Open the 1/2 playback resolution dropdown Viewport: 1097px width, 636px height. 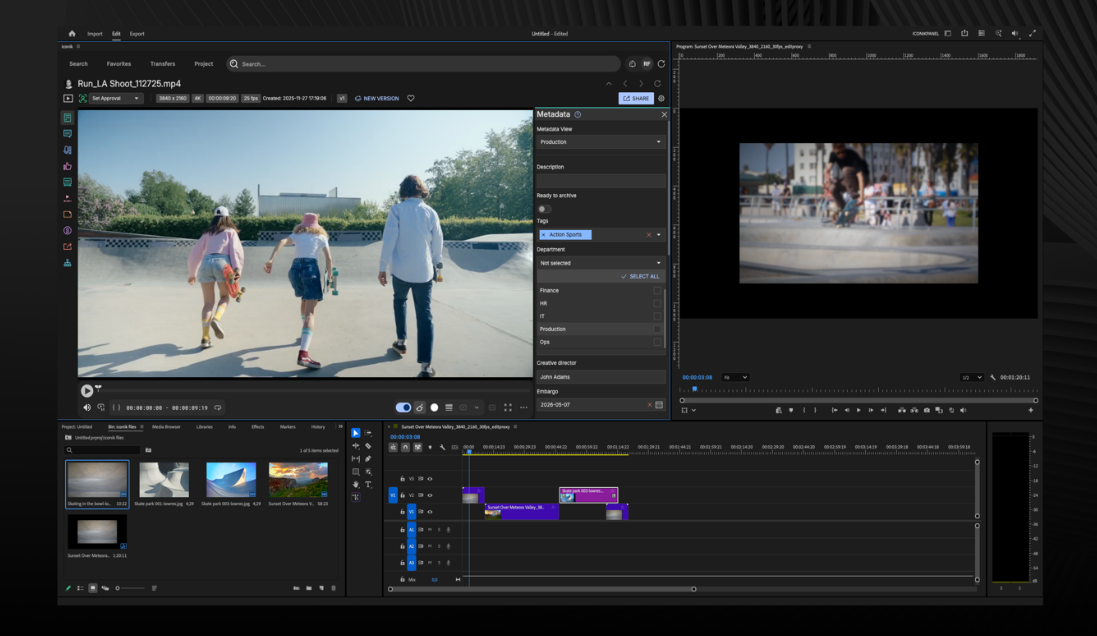coord(972,377)
